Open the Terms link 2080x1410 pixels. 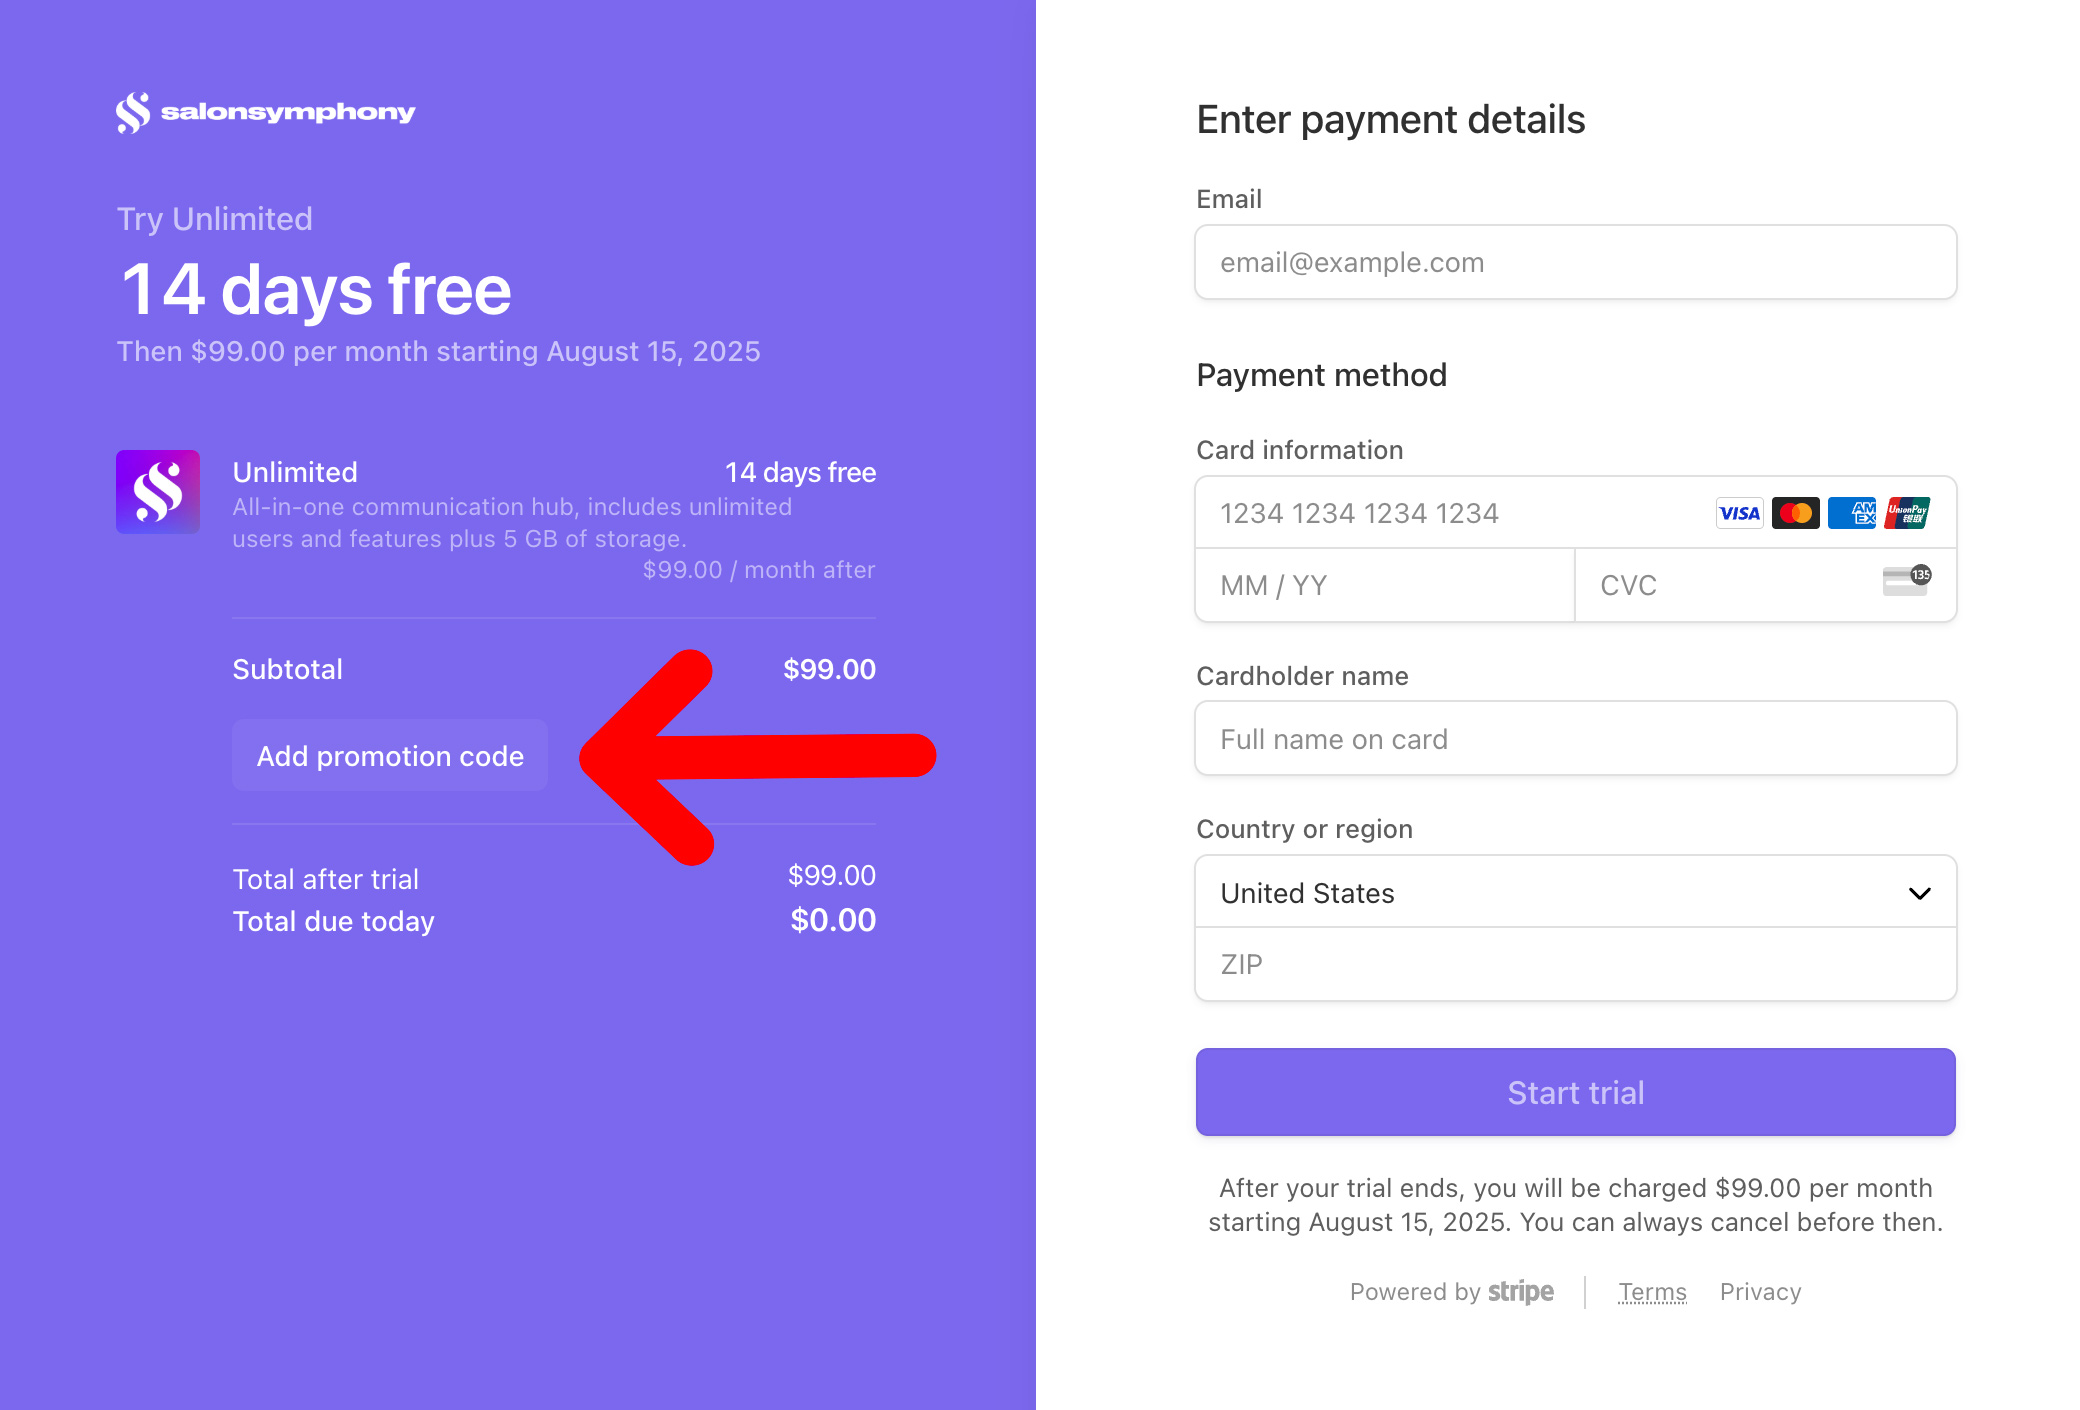pos(1652,1292)
